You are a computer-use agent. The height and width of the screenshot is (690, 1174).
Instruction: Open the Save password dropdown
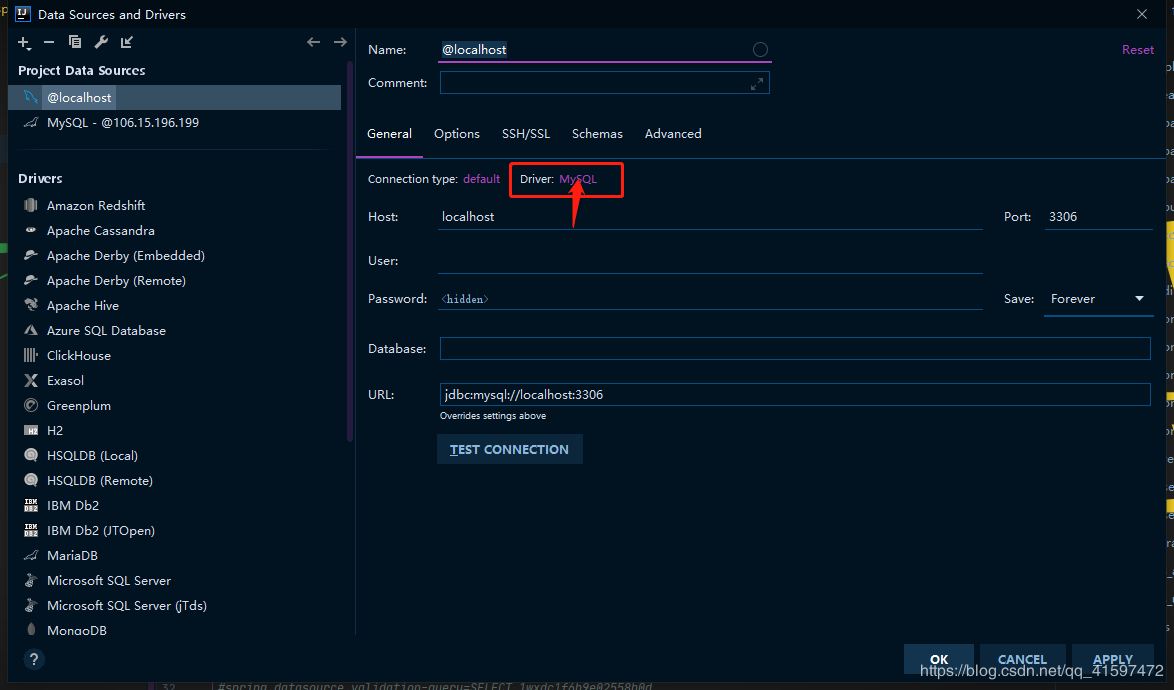1098,299
